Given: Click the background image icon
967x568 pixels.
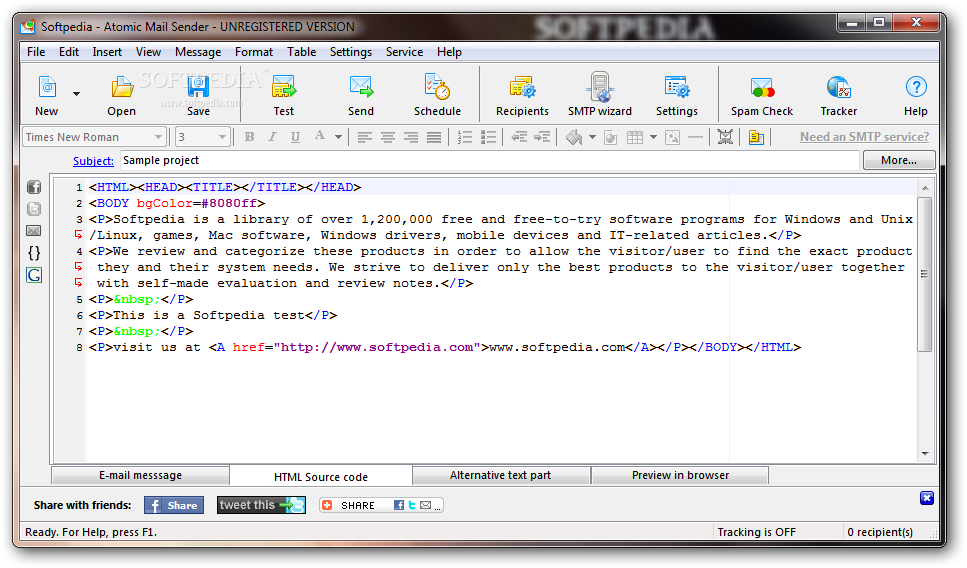Looking at the screenshot, I should pyautogui.click(x=611, y=137).
